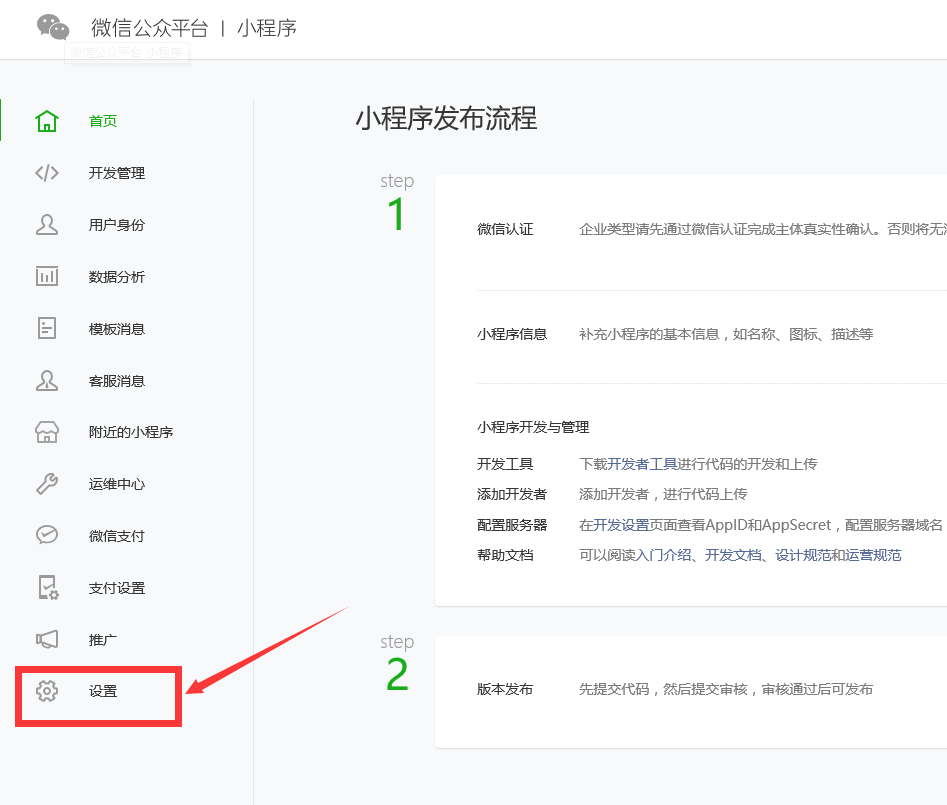
Task: Open 开发管理 in the sidebar
Action: (x=117, y=173)
